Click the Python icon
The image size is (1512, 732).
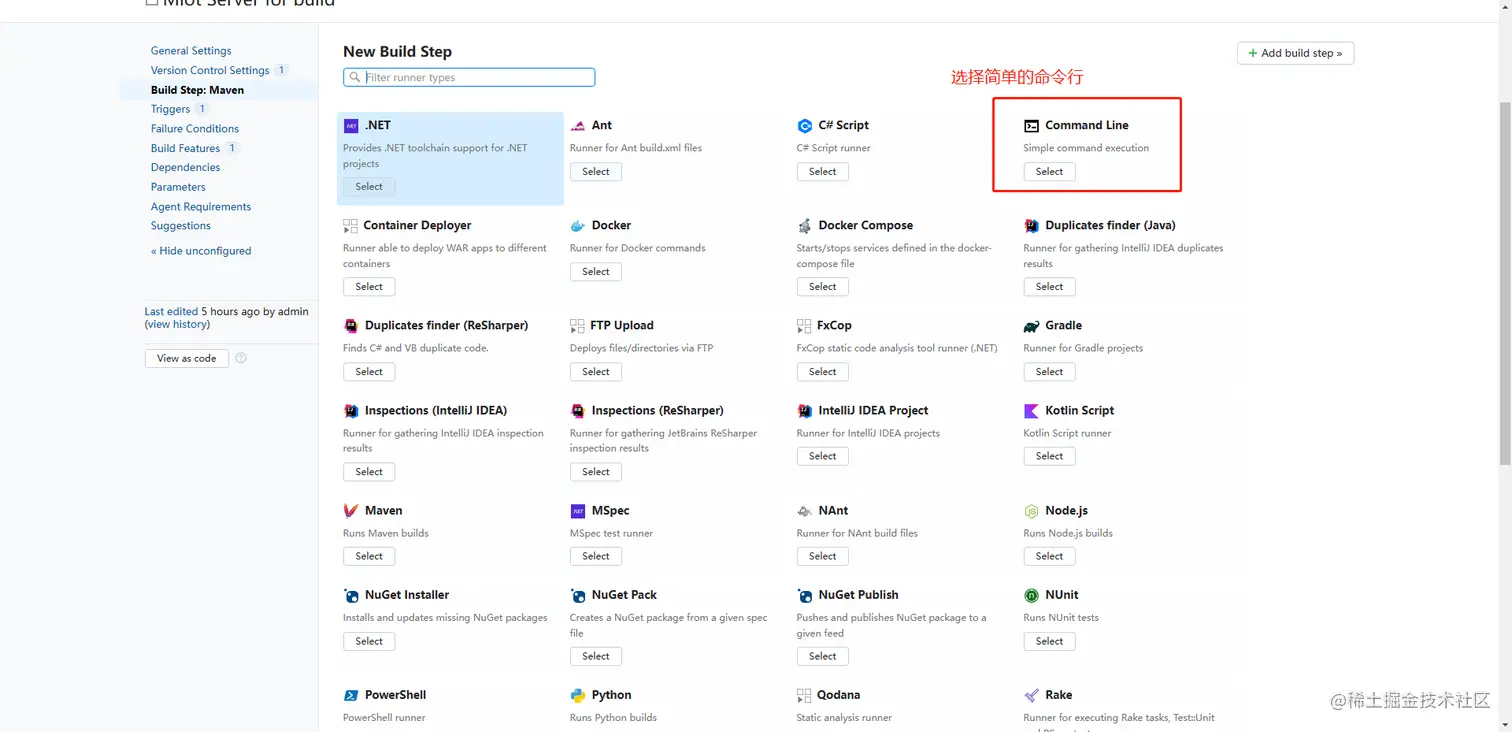577,695
